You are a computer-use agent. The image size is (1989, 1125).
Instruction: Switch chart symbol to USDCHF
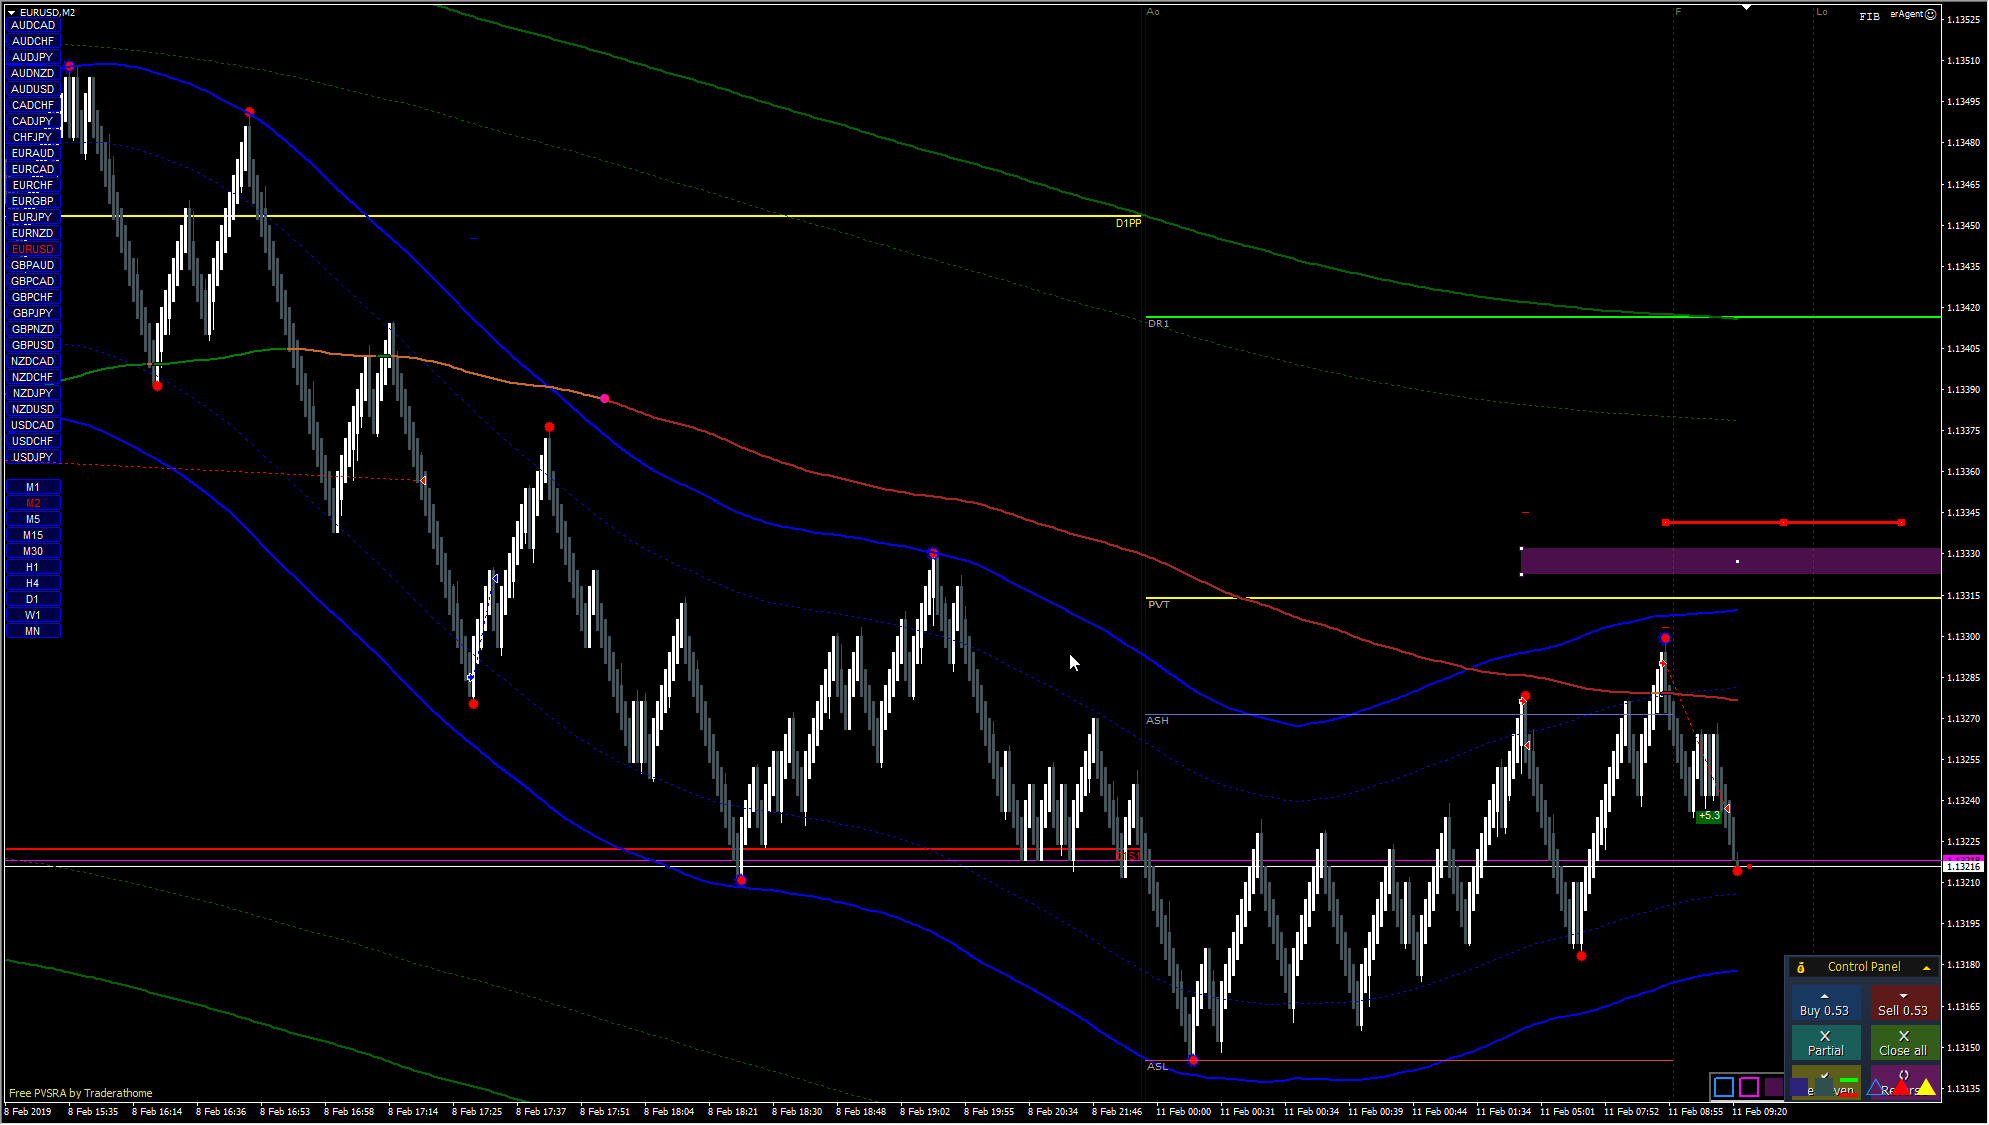(33, 441)
